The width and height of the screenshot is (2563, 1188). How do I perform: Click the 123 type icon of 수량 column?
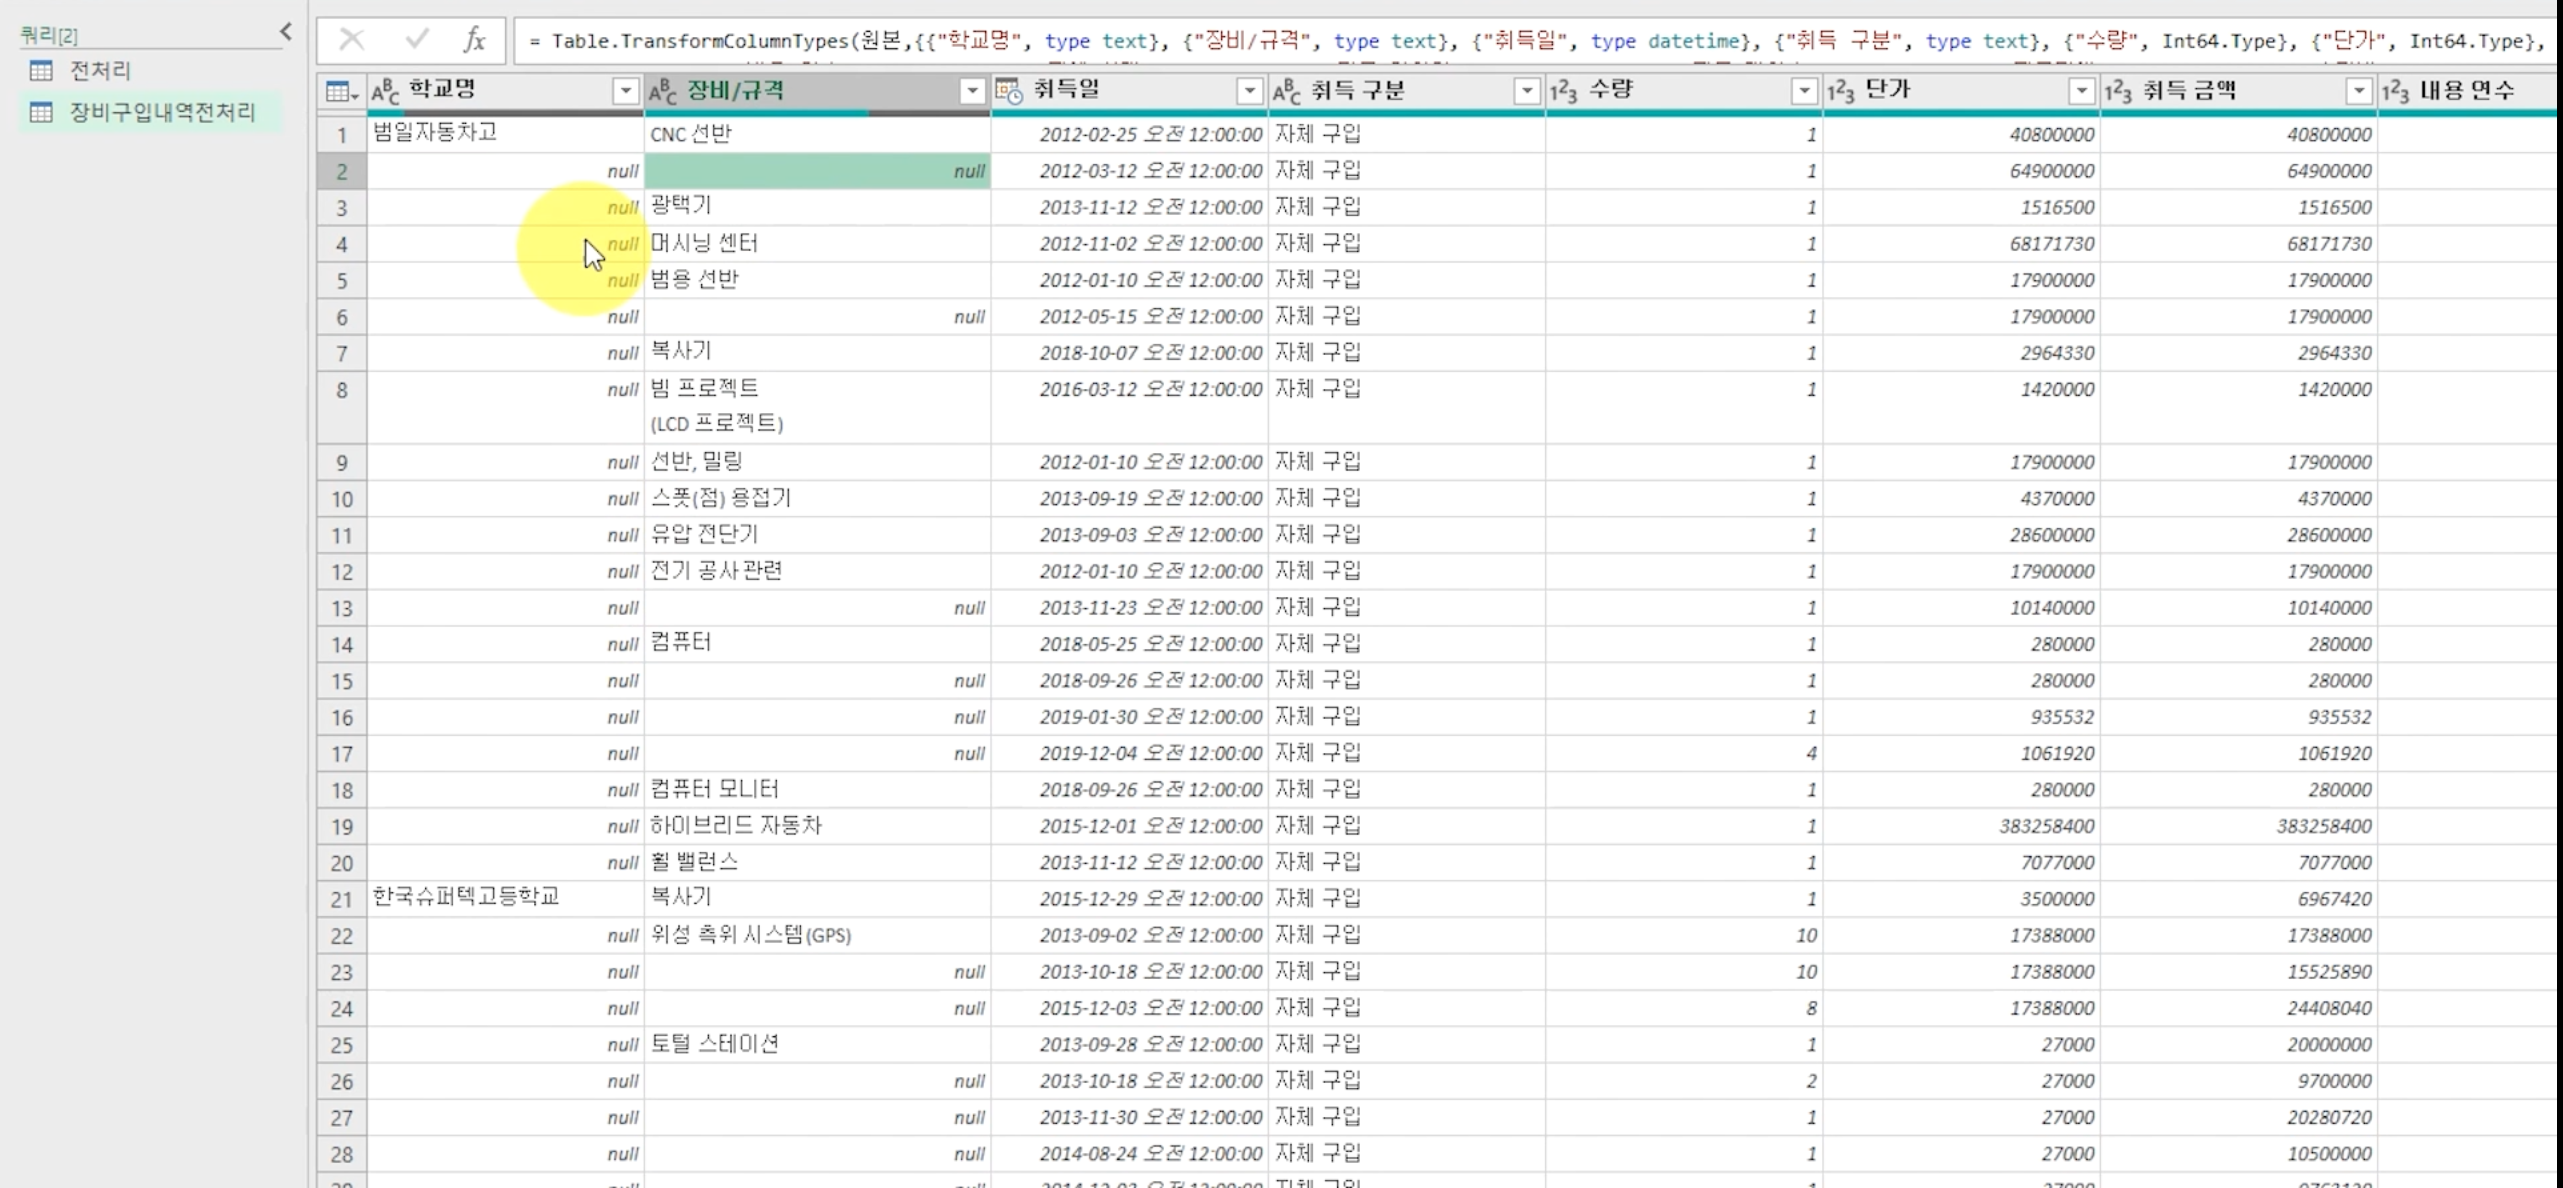(x=1563, y=92)
